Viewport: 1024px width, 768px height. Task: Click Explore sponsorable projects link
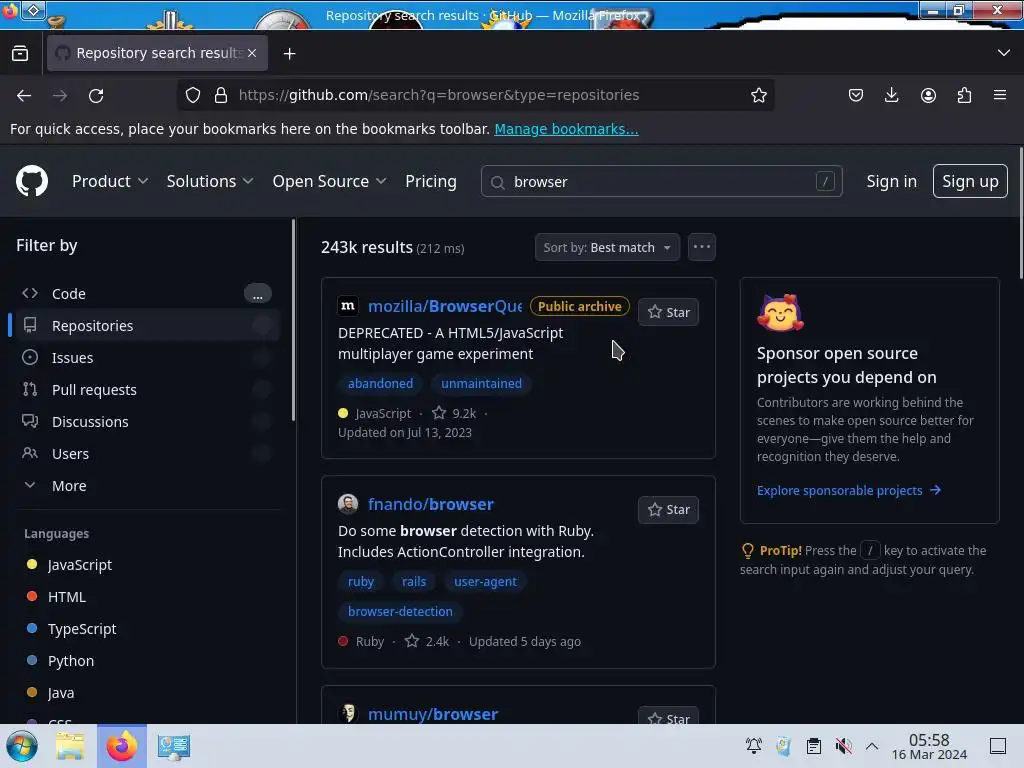tap(848, 490)
